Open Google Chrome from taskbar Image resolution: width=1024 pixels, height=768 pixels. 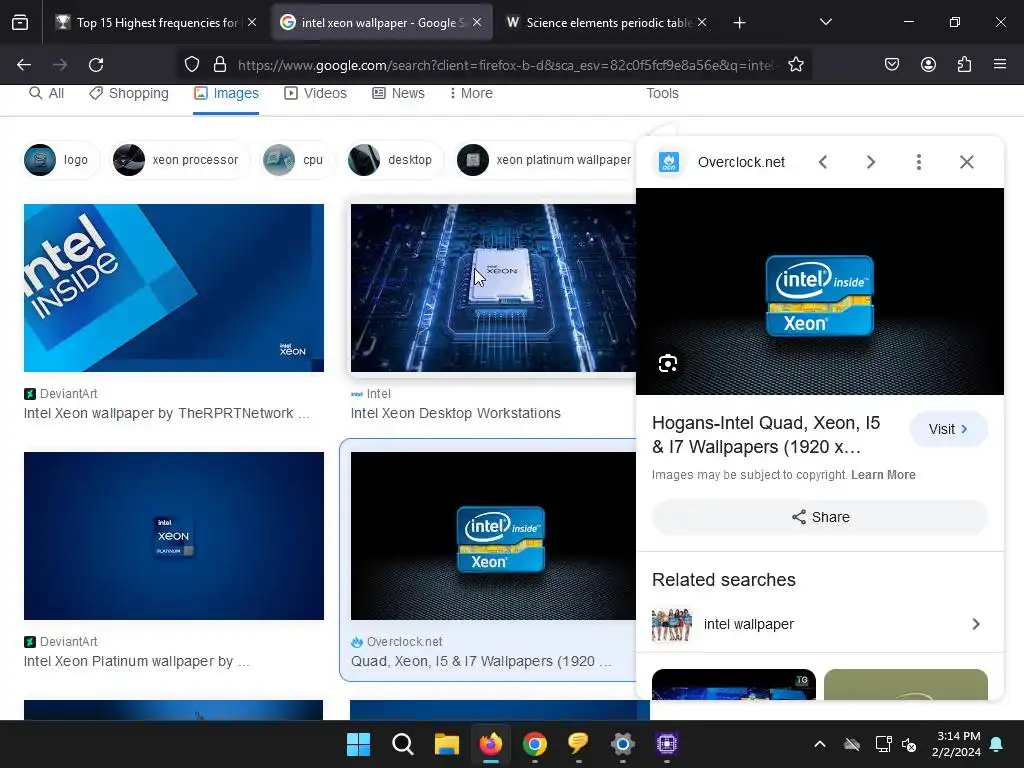point(535,744)
